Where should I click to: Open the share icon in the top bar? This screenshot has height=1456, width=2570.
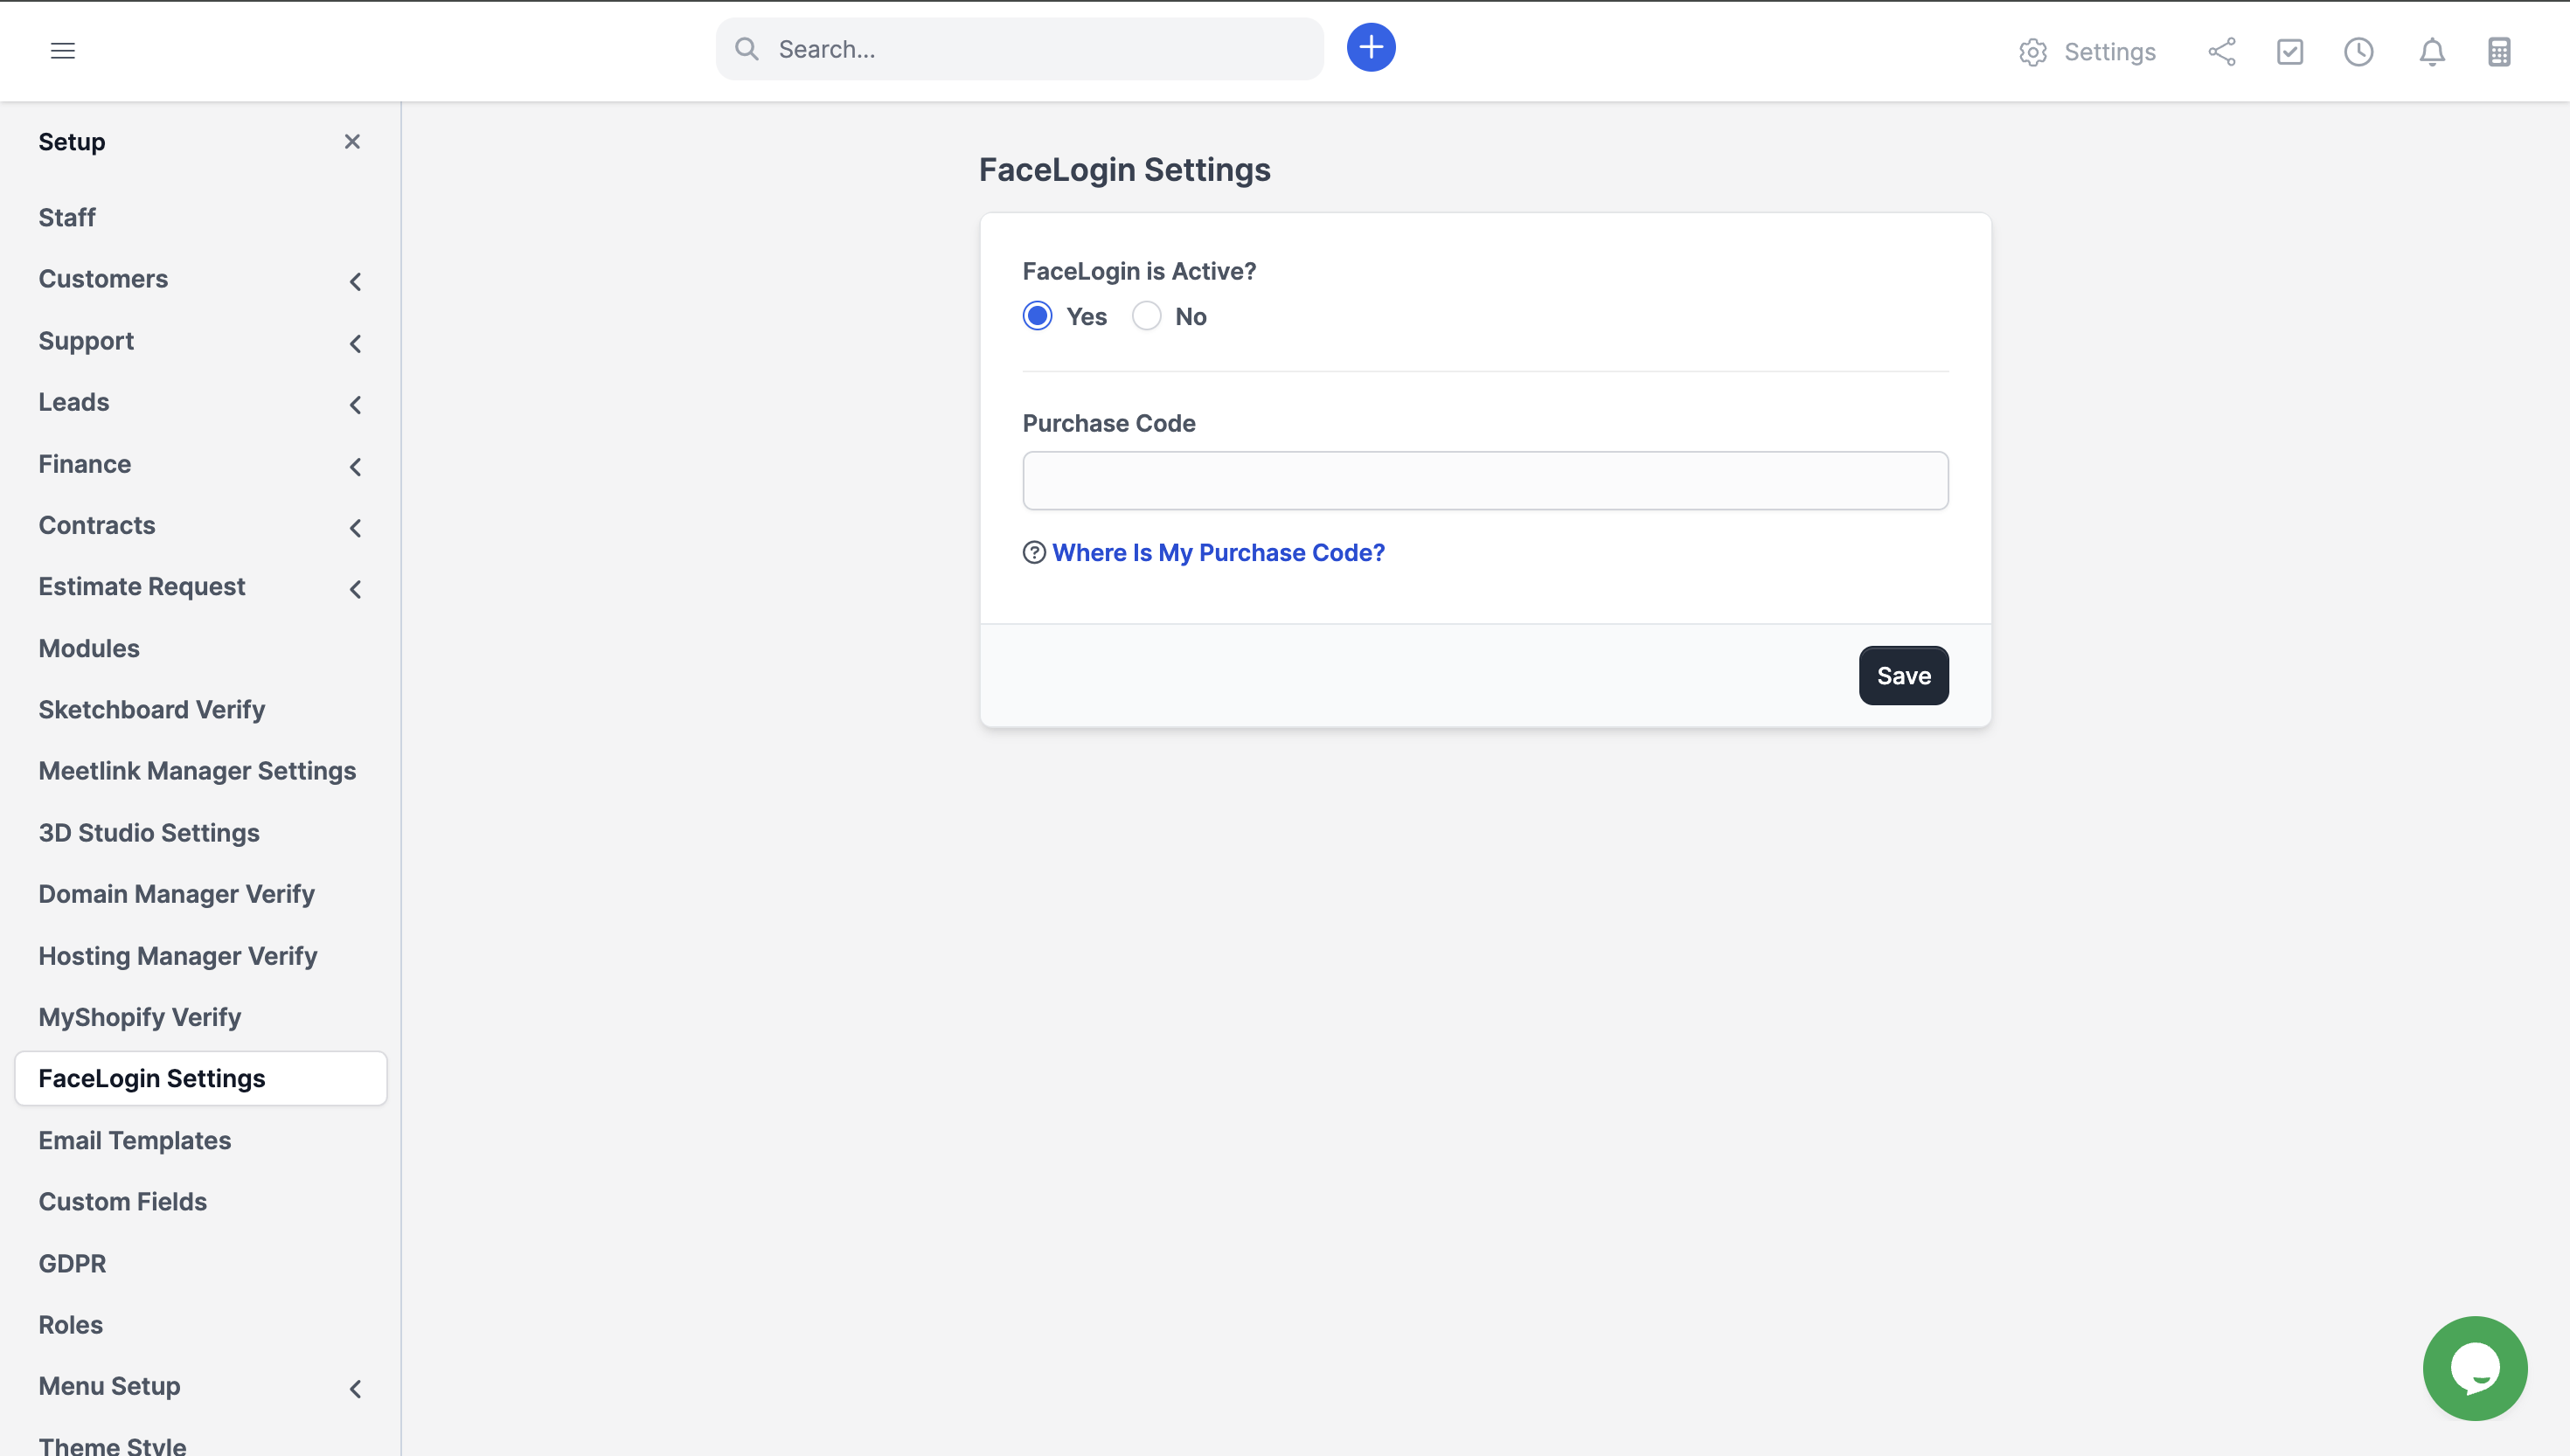pyautogui.click(x=2222, y=51)
